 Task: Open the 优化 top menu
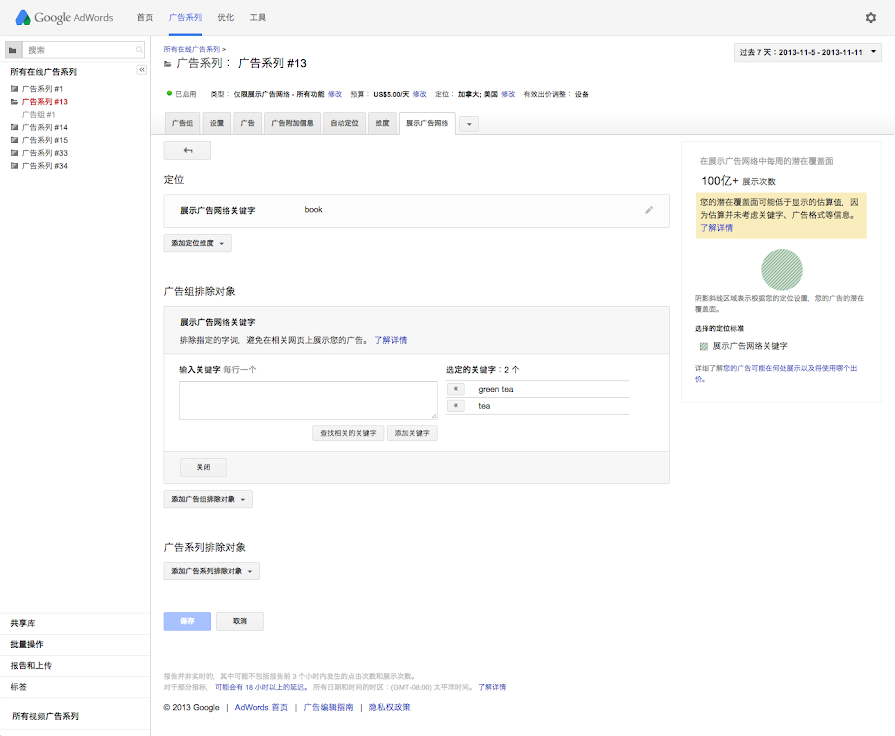coord(226,18)
